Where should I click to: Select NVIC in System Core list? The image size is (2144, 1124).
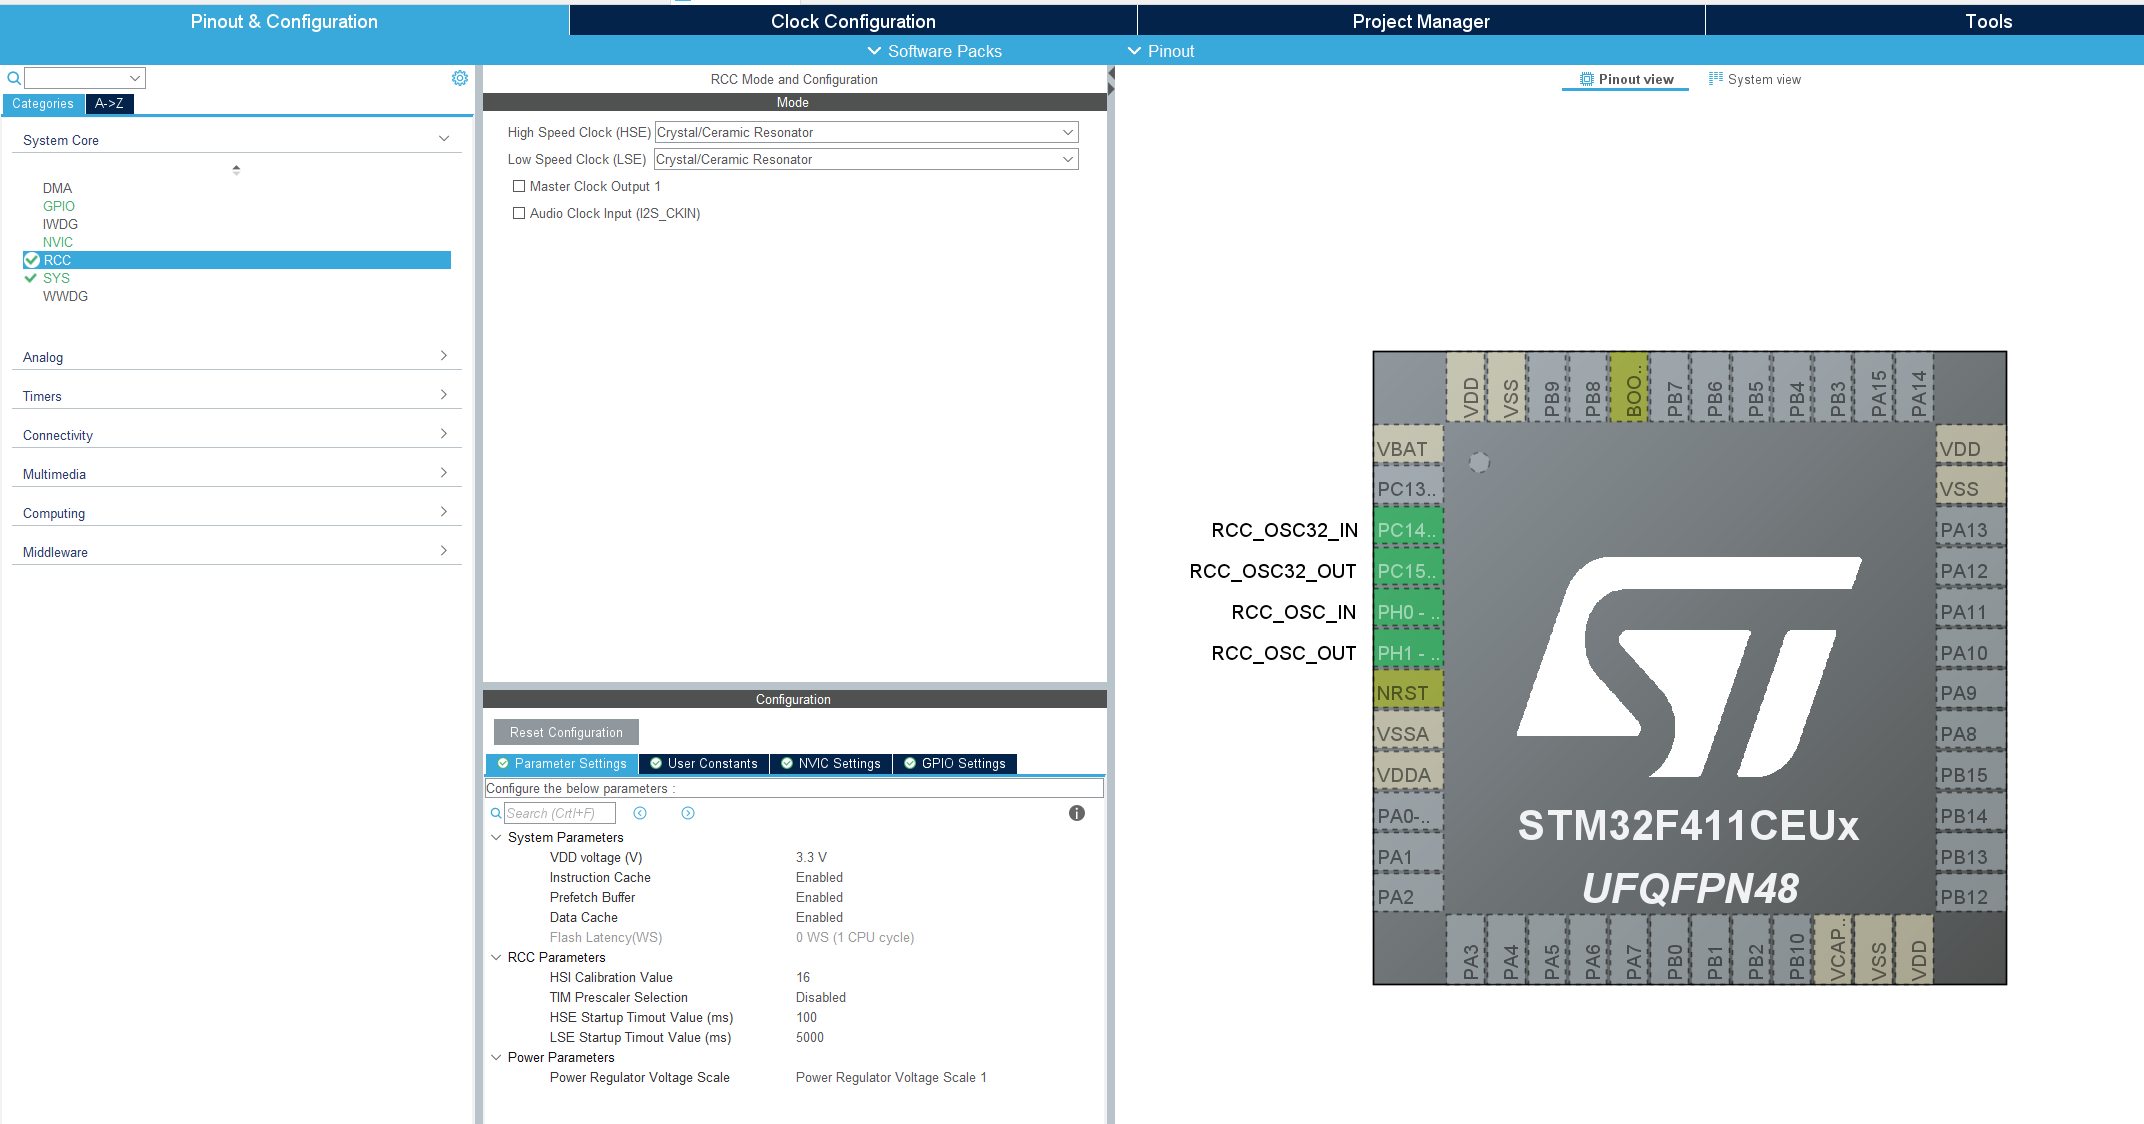58,242
